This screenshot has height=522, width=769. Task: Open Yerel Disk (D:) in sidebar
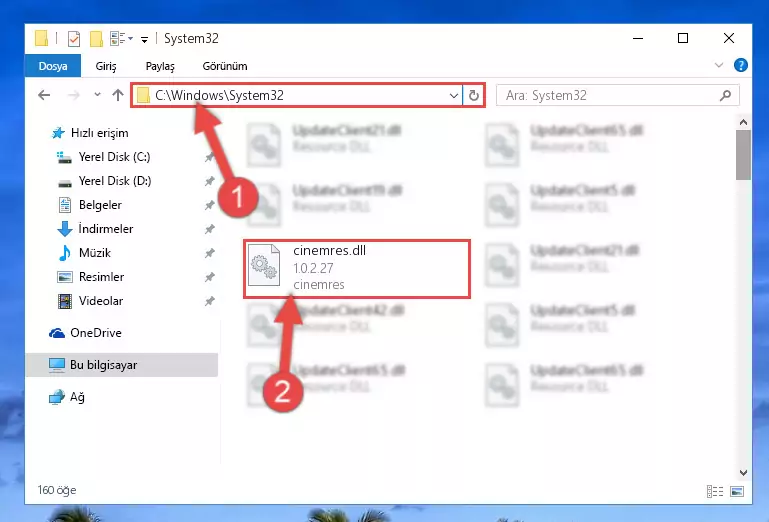point(115,181)
